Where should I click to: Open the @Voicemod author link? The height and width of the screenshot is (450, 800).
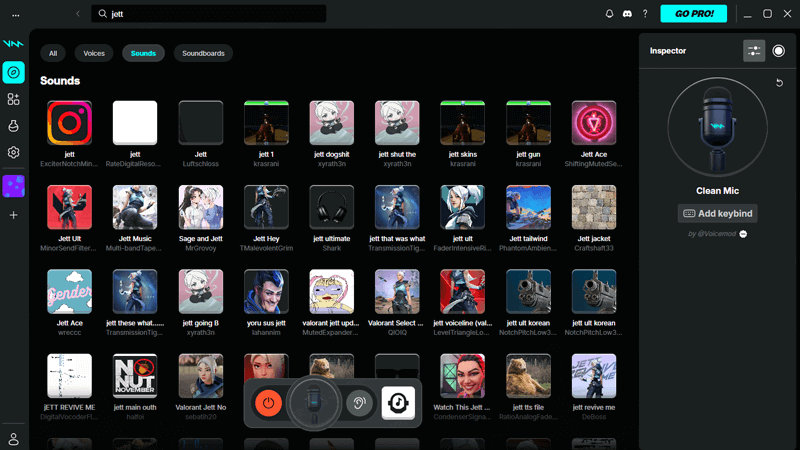click(x=712, y=234)
